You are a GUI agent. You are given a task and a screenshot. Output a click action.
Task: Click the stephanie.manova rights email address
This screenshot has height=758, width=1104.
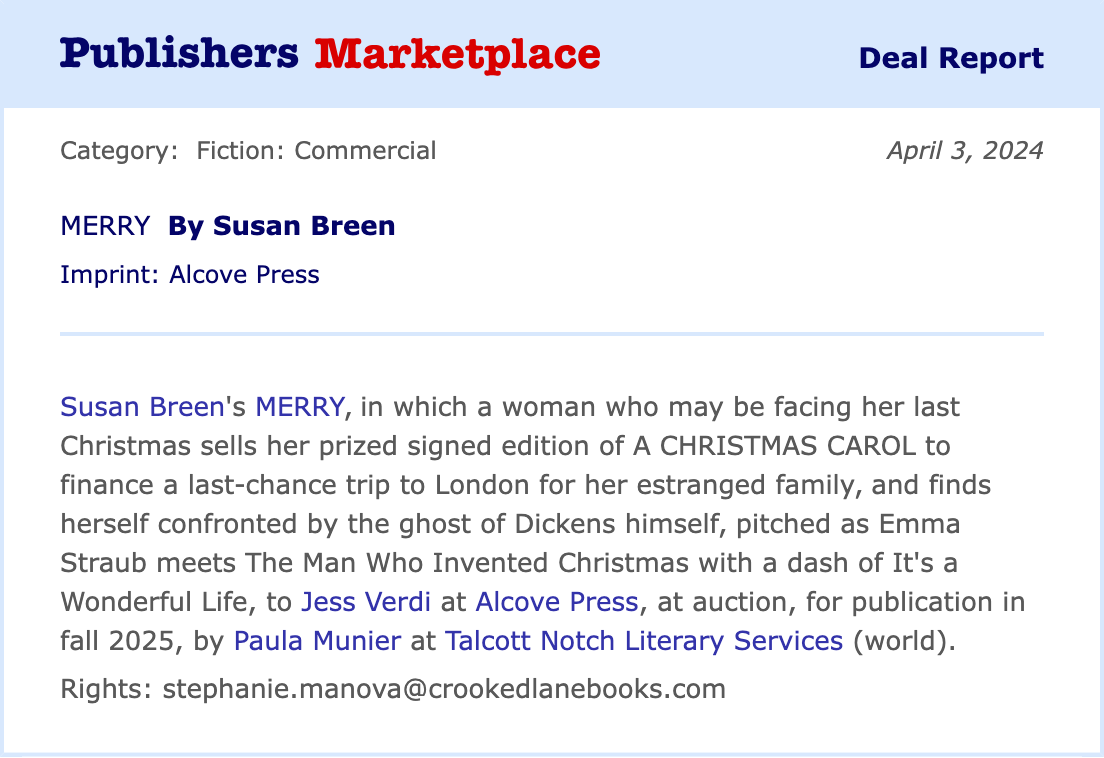[x=443, y=689]
